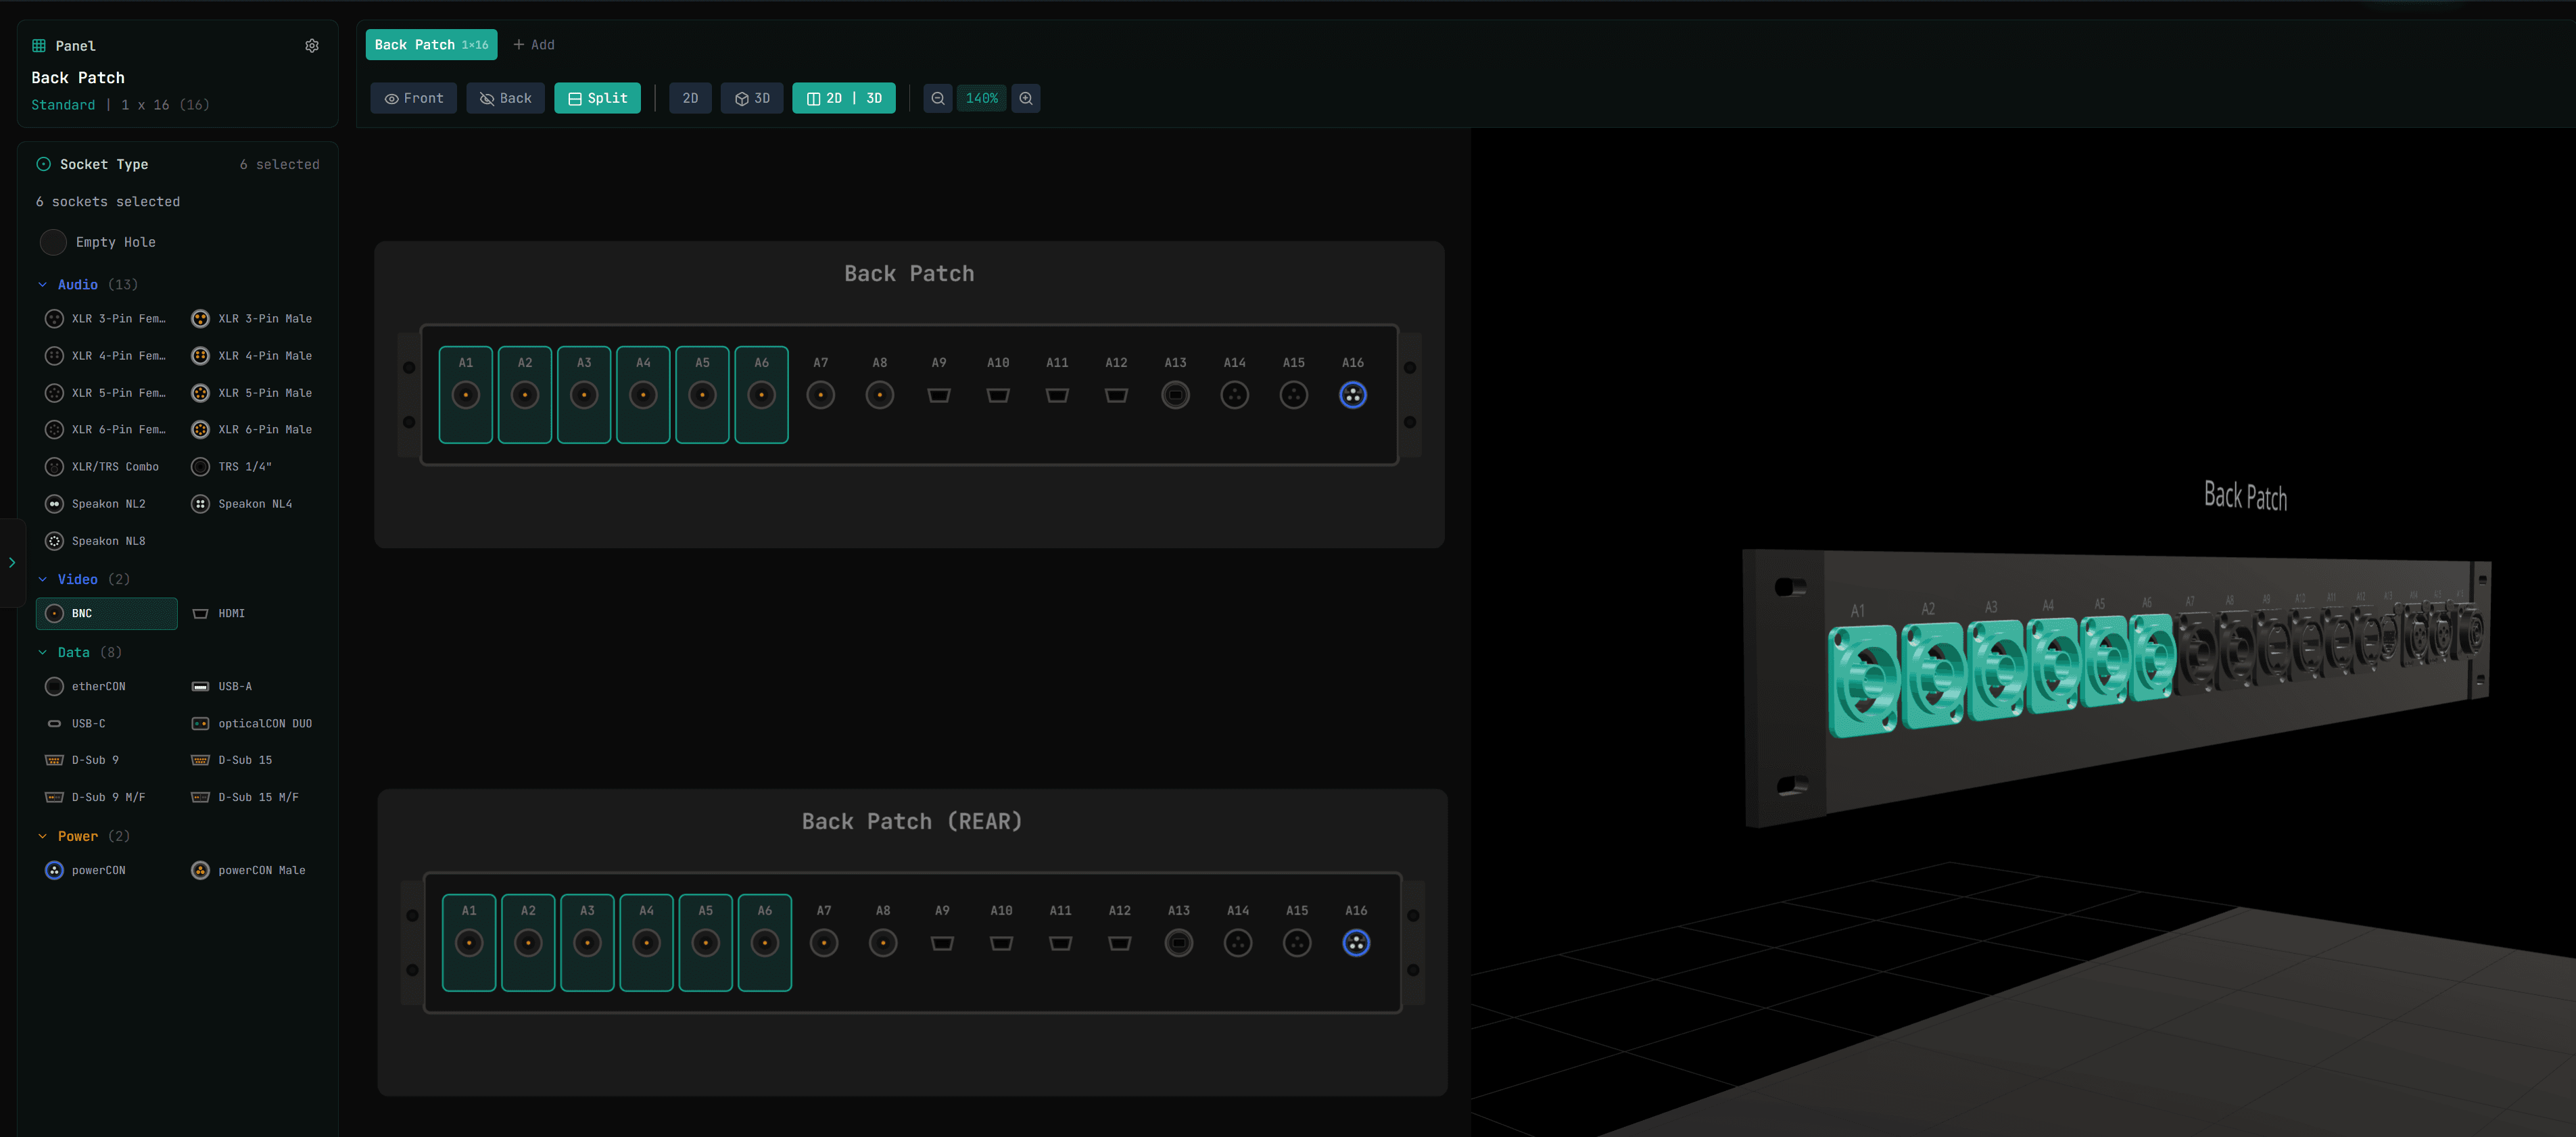
Task: Show the Back view only
Action: [x=505, y=98]
